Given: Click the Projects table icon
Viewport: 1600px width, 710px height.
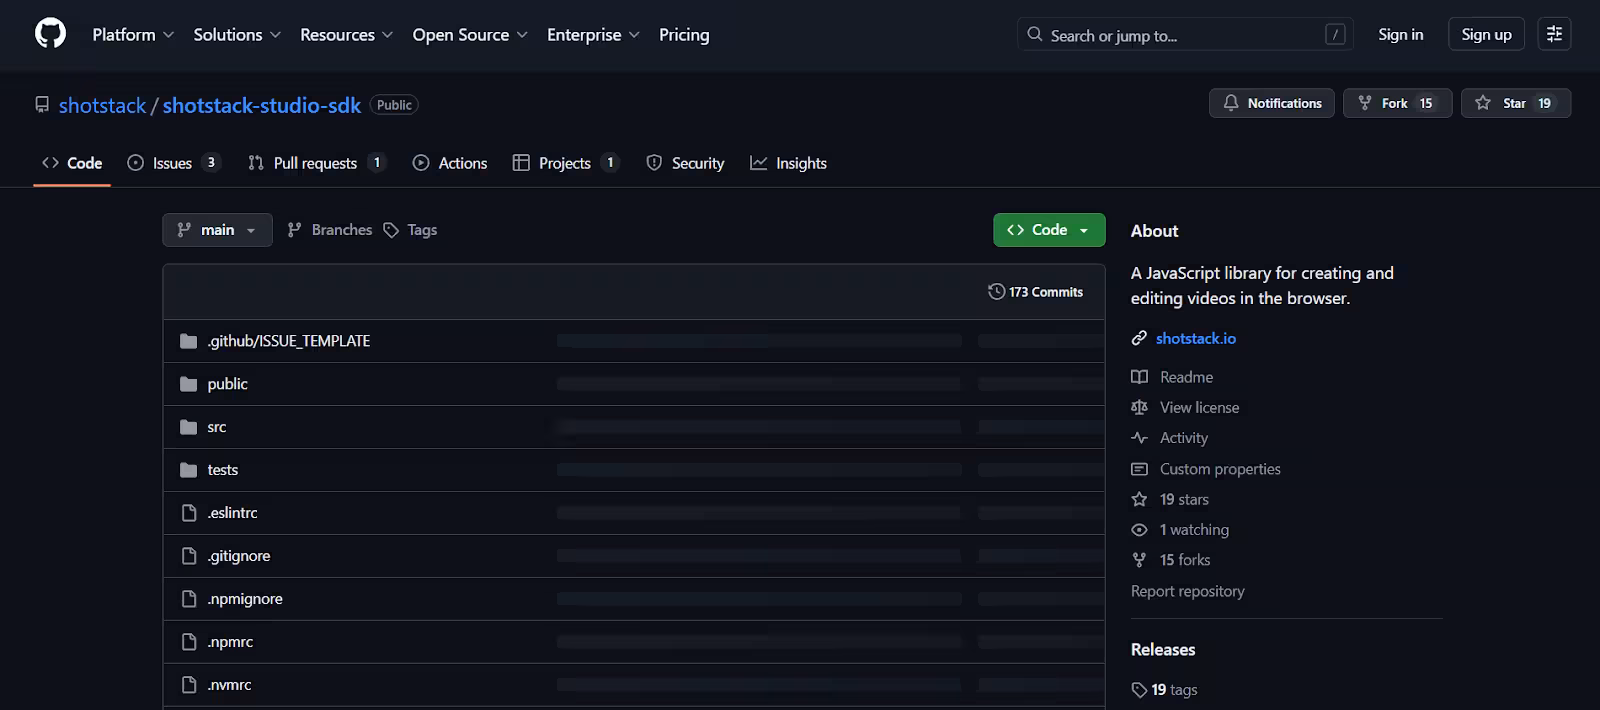Looking at the screenshot, I should 521,163.
